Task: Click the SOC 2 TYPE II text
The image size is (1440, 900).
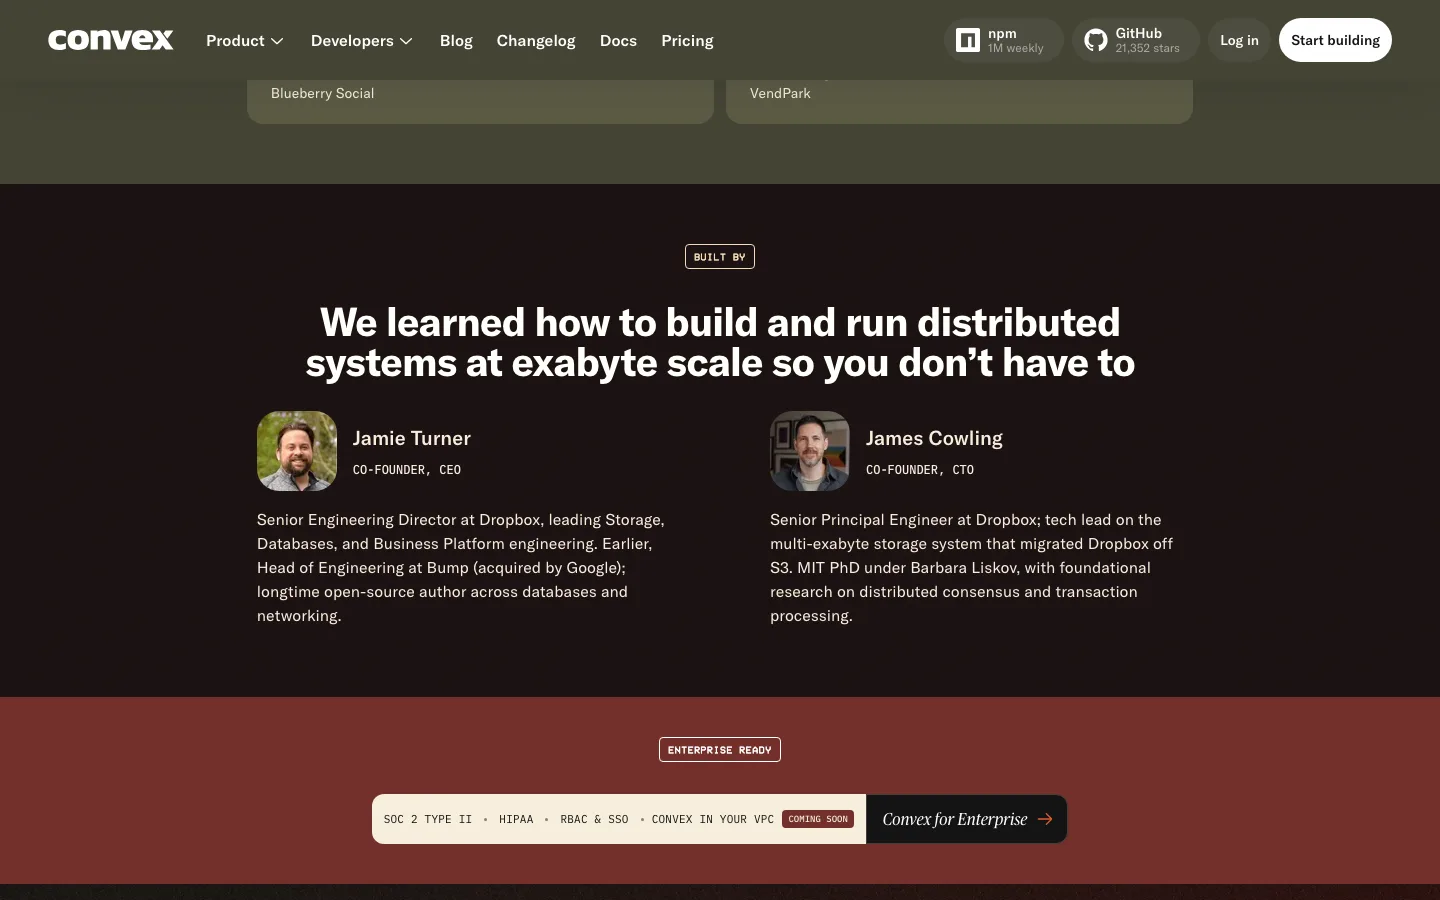Action: [428, 819]
